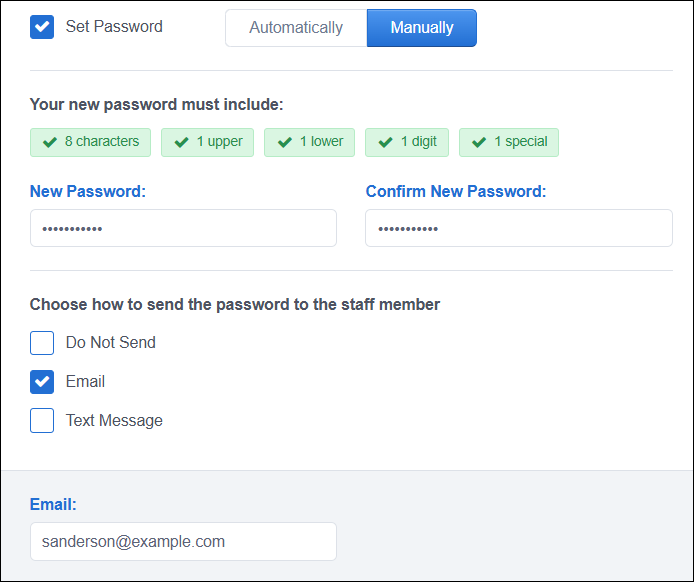Click the Set Password label text

click(x=114, y=27)
